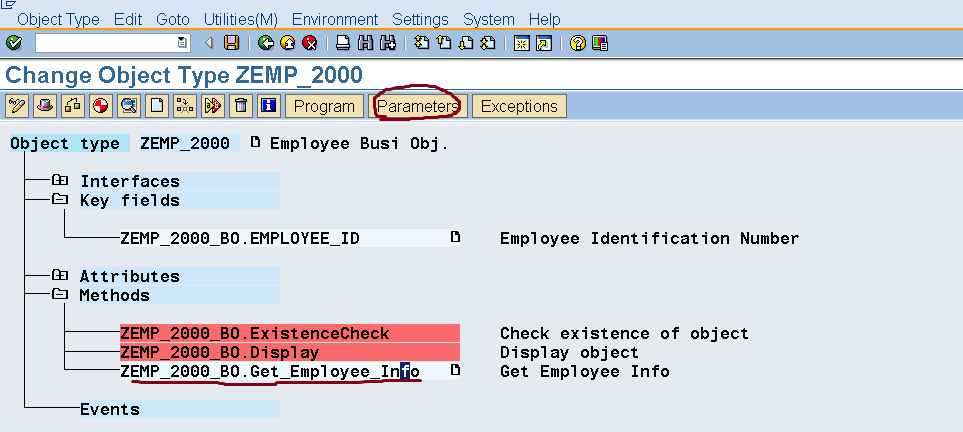
Task: Create new component with blank page icon
Action: pyautogui.click(x=157, y=106)
